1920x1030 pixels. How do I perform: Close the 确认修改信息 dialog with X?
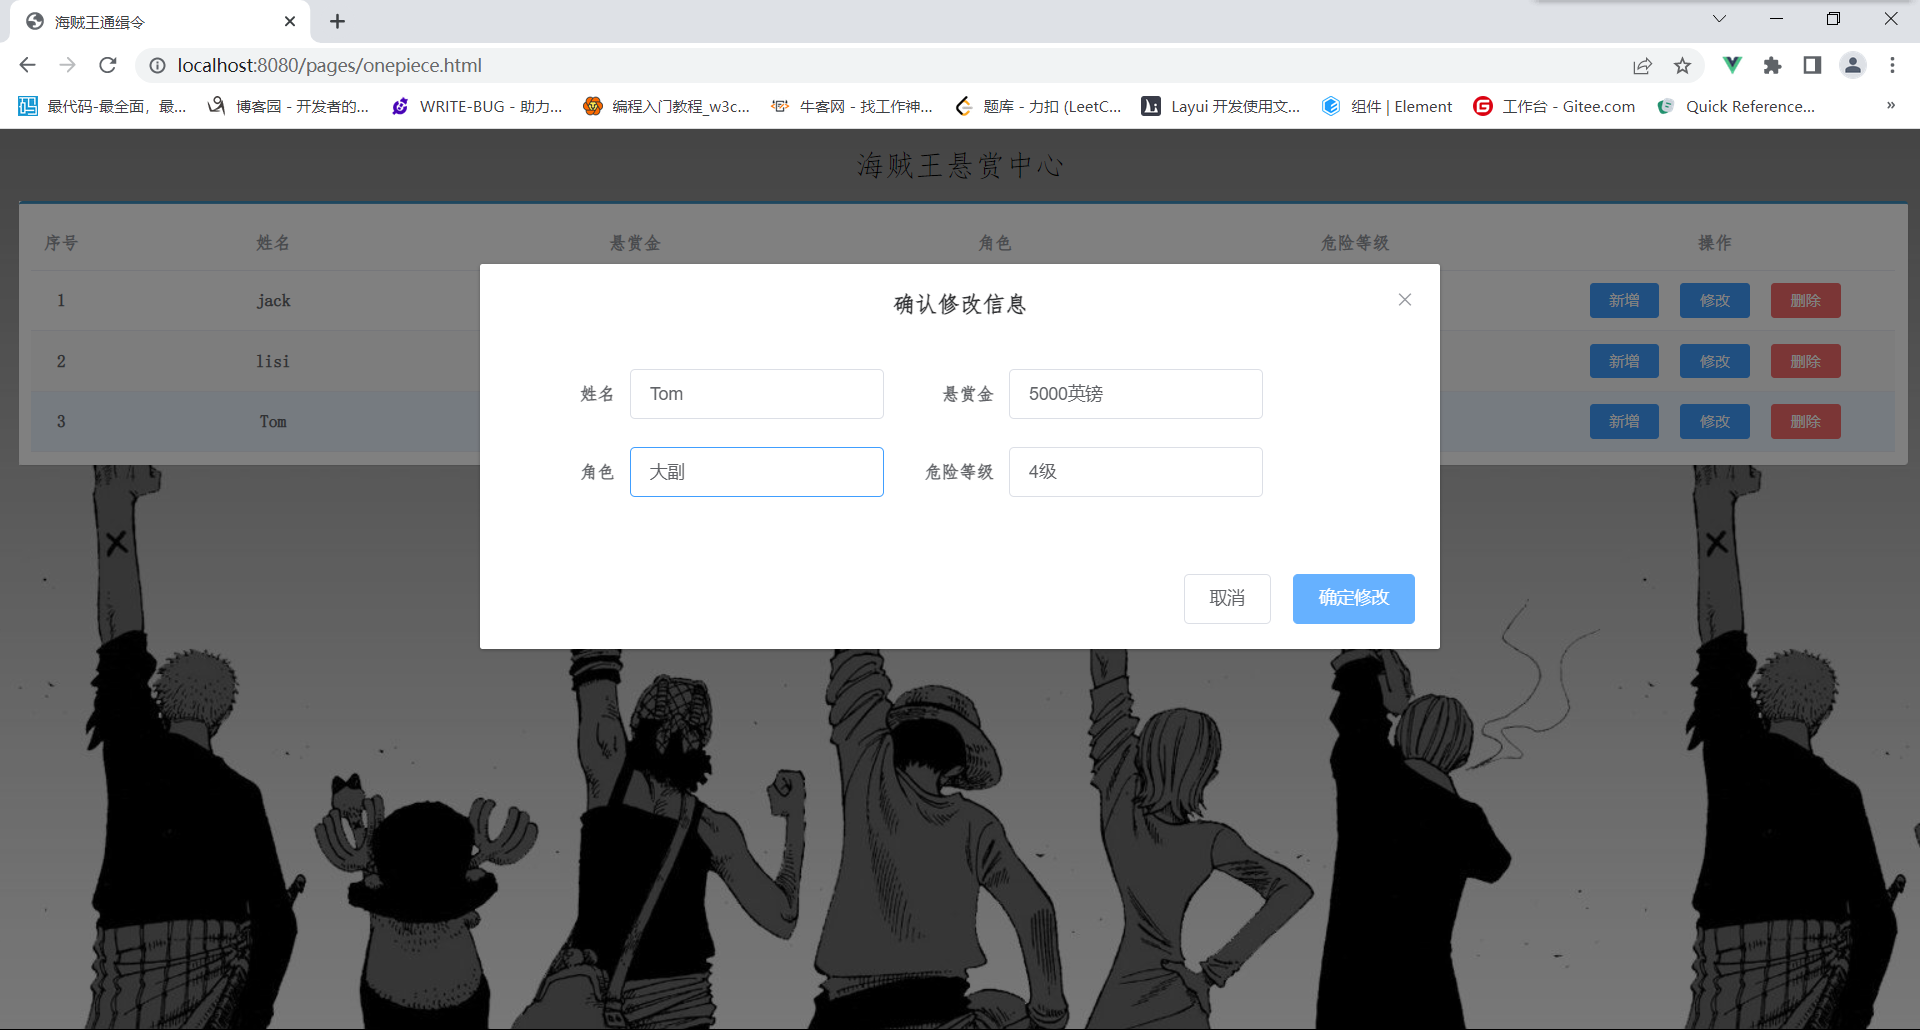1405,300
